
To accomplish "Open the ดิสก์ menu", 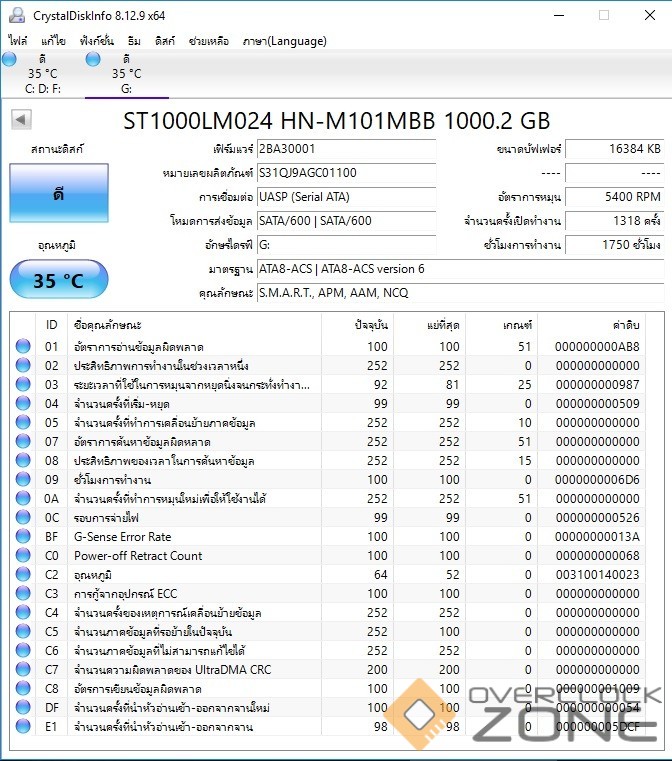I will click(x=165, y=41).
